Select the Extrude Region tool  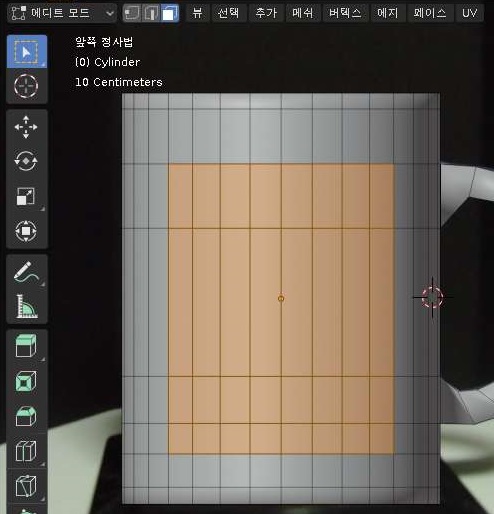point(26,347)
